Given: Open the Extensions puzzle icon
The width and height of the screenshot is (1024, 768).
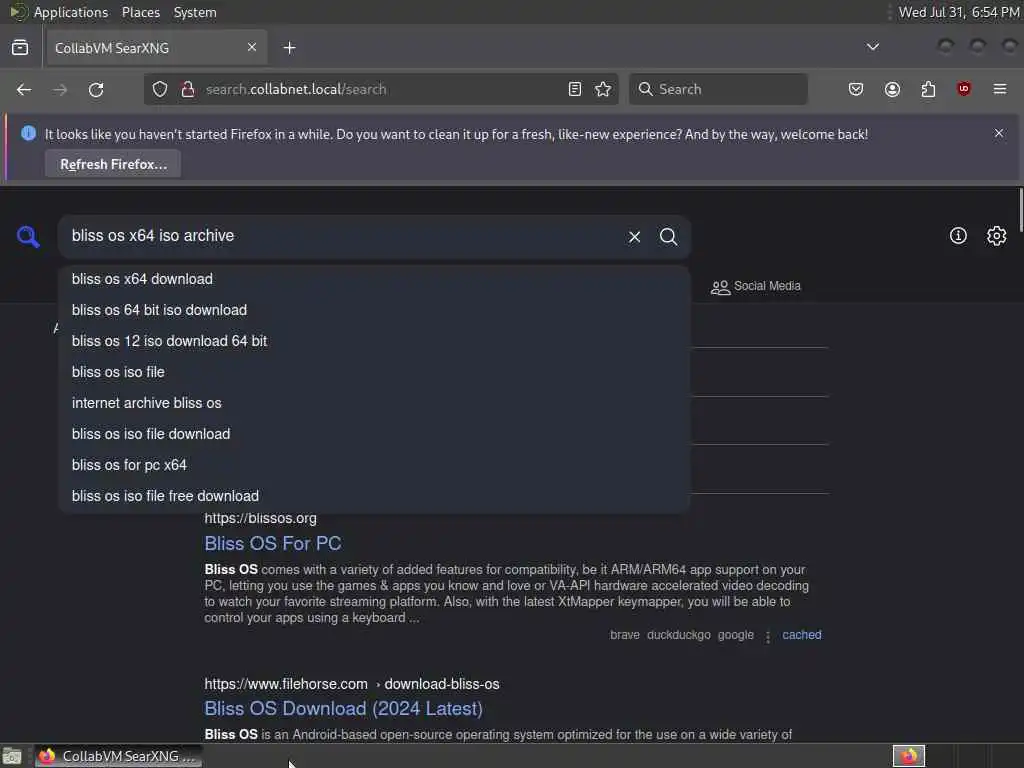Looking at the screenshot, I should point(928,89).
